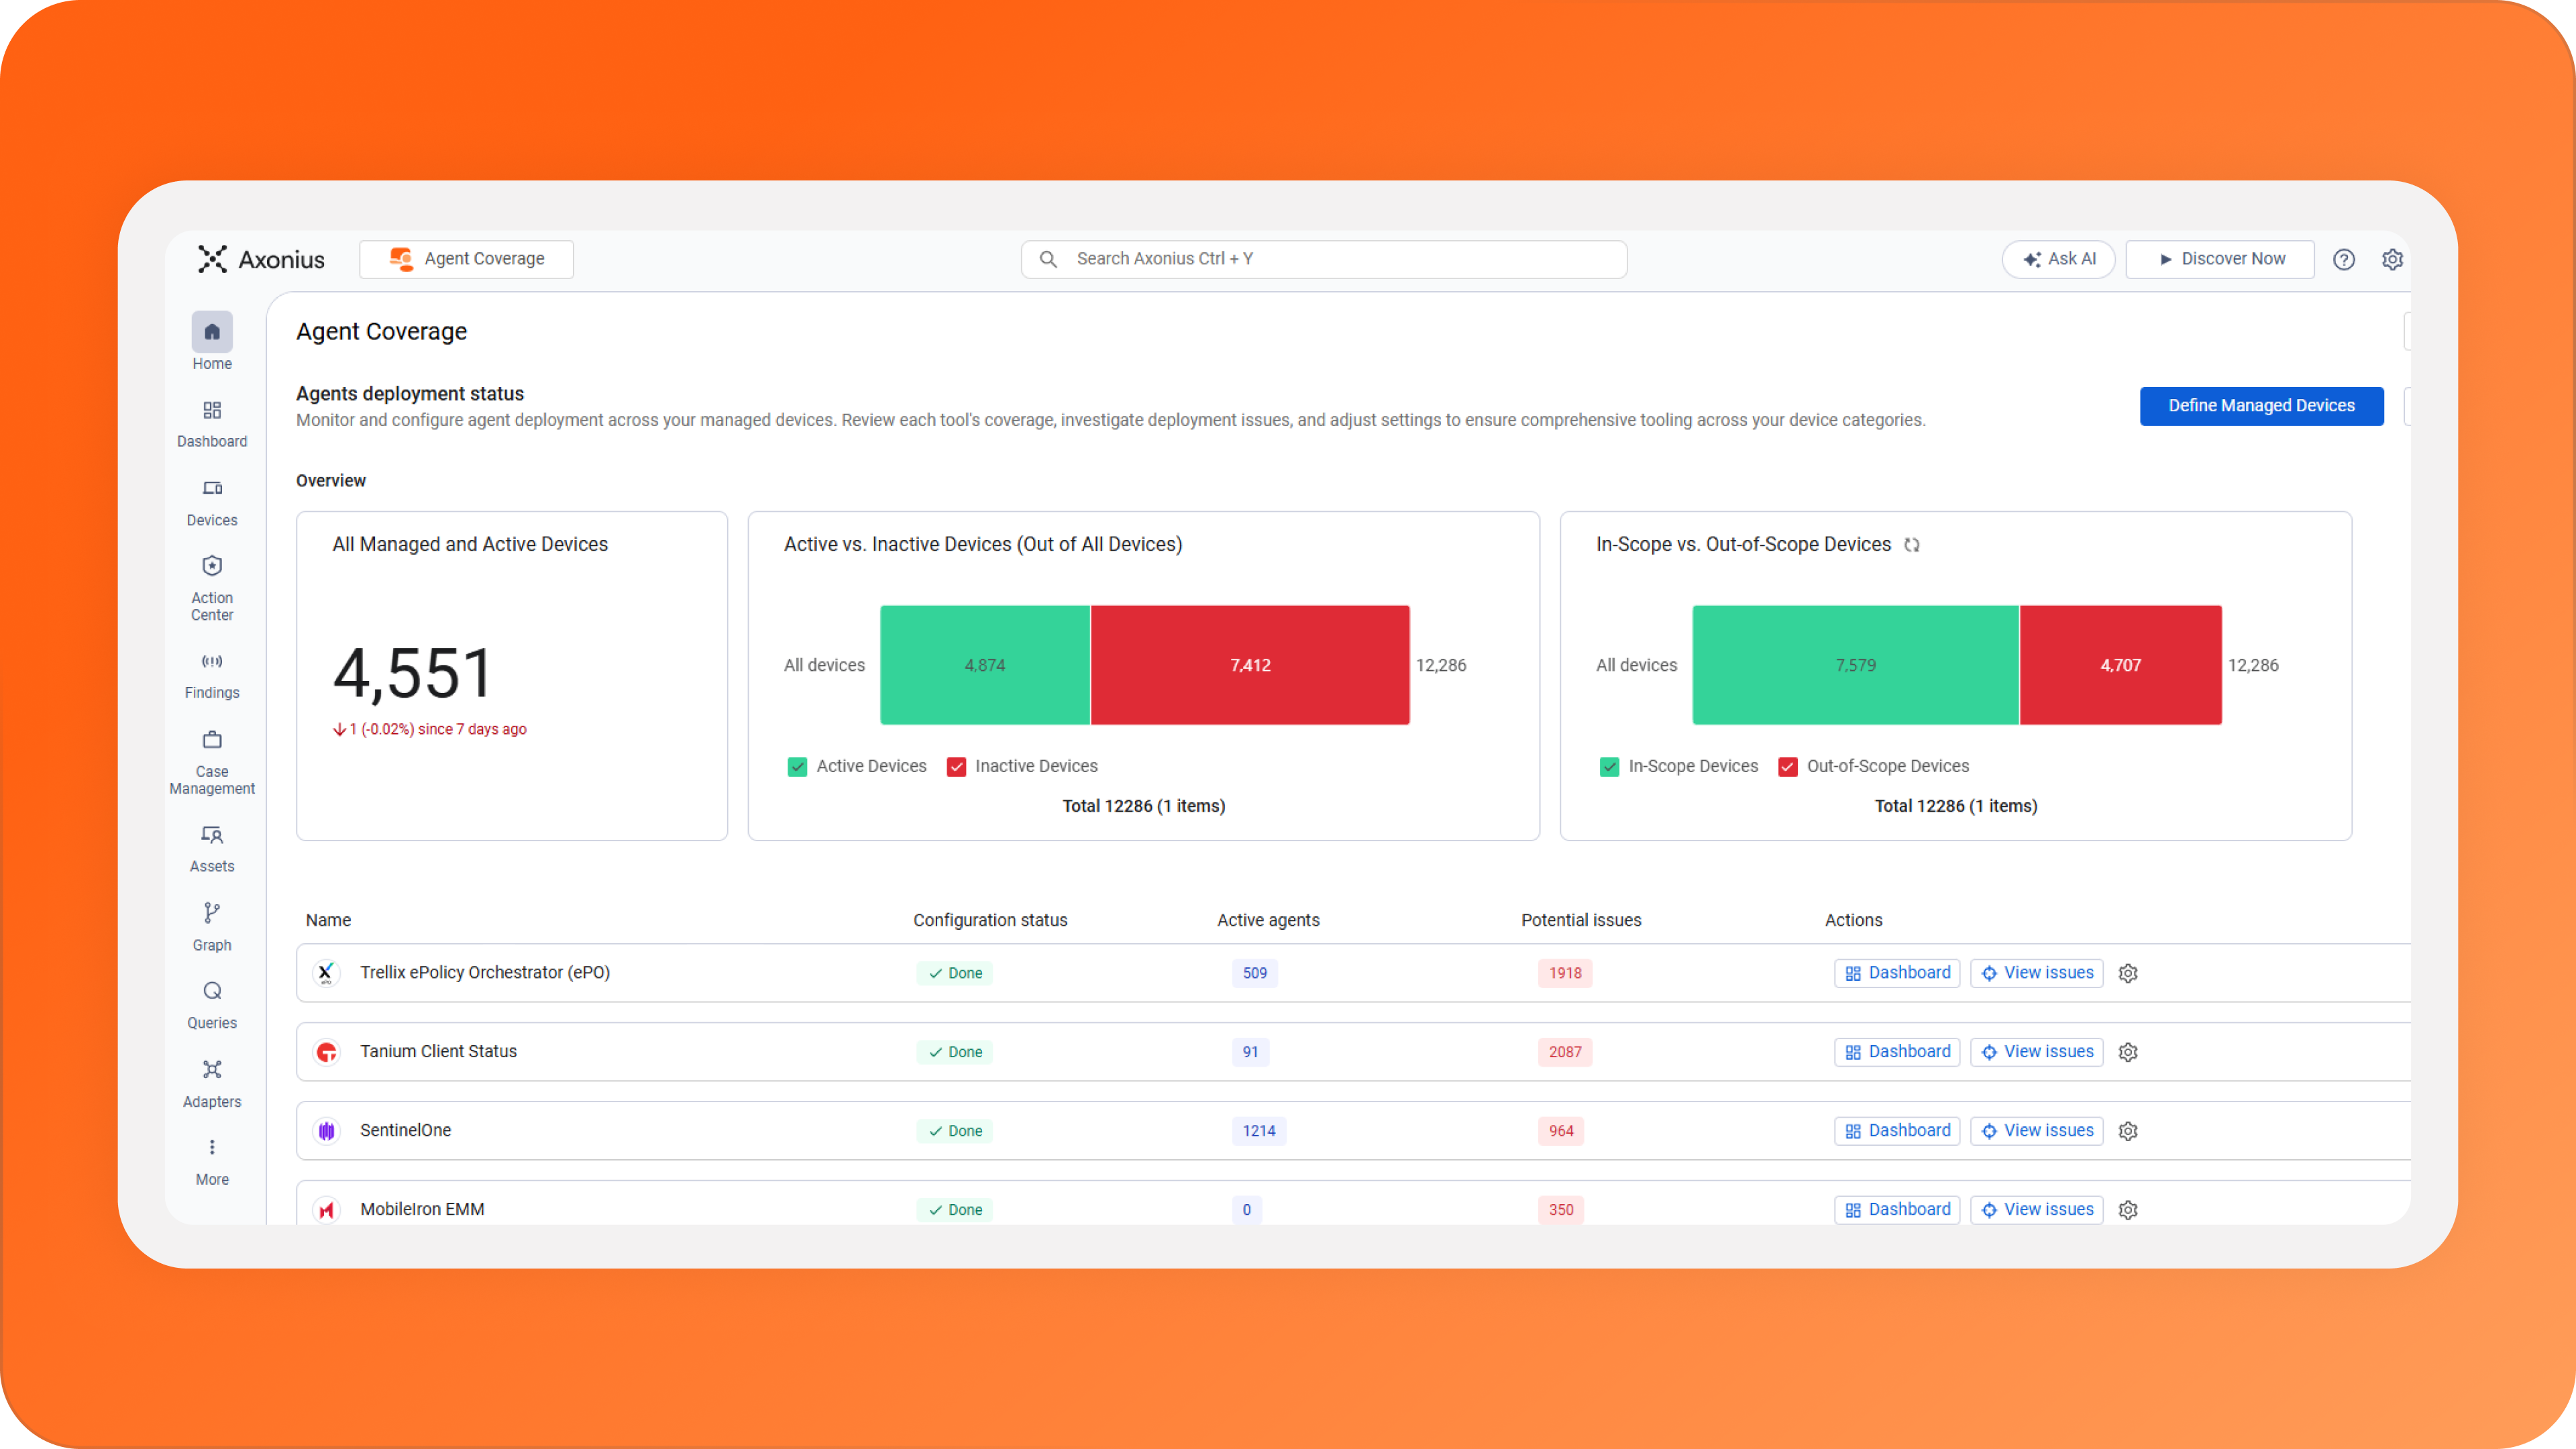This screenshot has width=2576, height=1449.
Task: Expand the More menu in the sidebar
Action: click(212, 1148)
